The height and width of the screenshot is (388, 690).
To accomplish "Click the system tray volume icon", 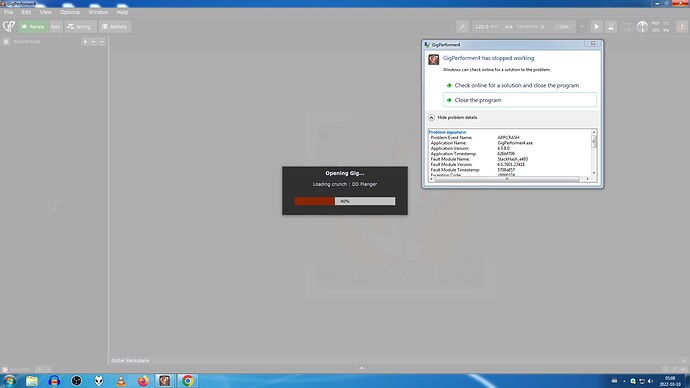I will coord(650,381).
